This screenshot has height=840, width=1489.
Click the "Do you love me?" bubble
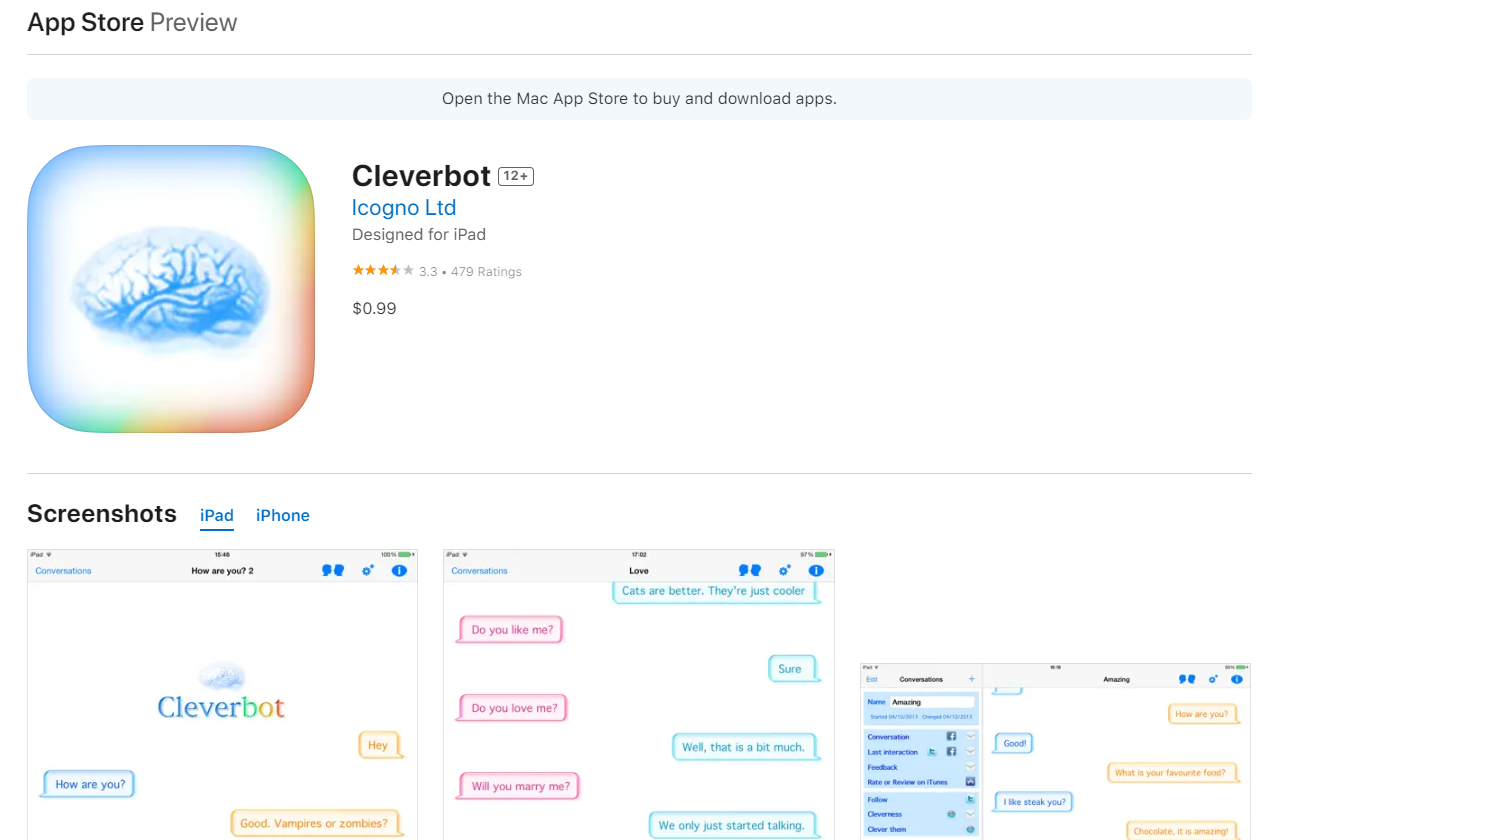point(513,708)
